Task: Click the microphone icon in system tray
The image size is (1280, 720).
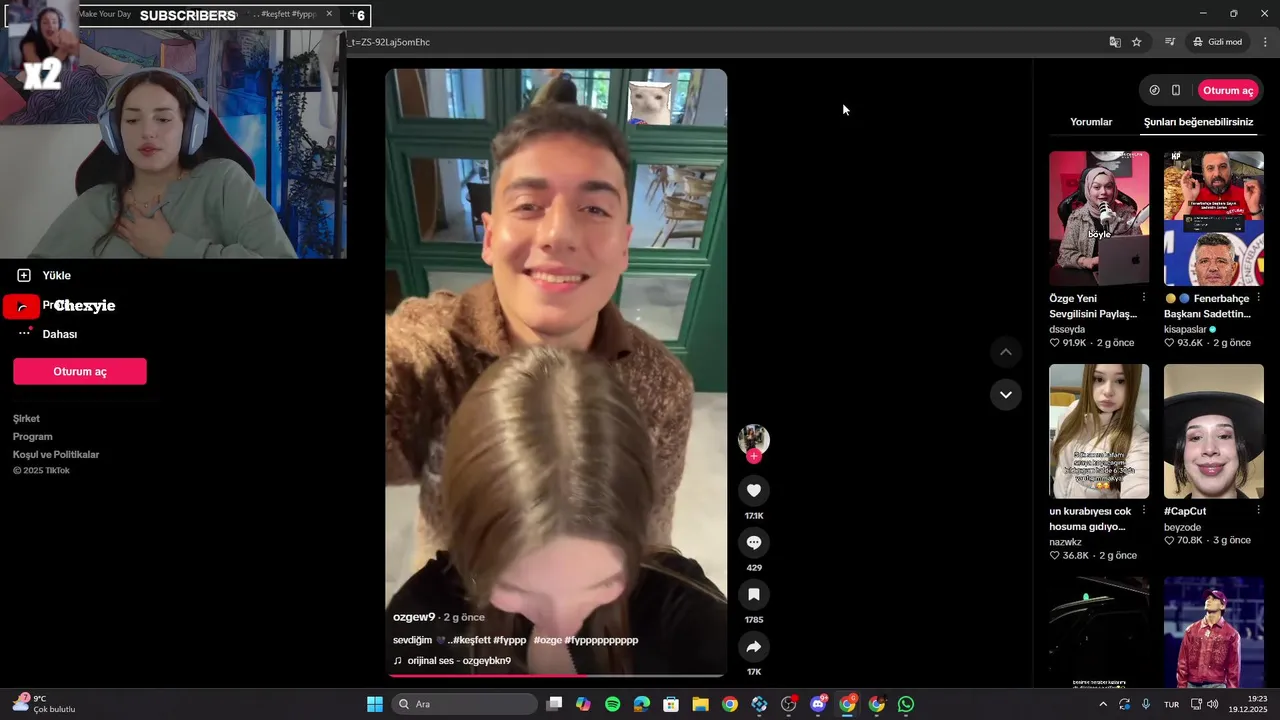Action: pyautogui.click(x=1146, y=704)
